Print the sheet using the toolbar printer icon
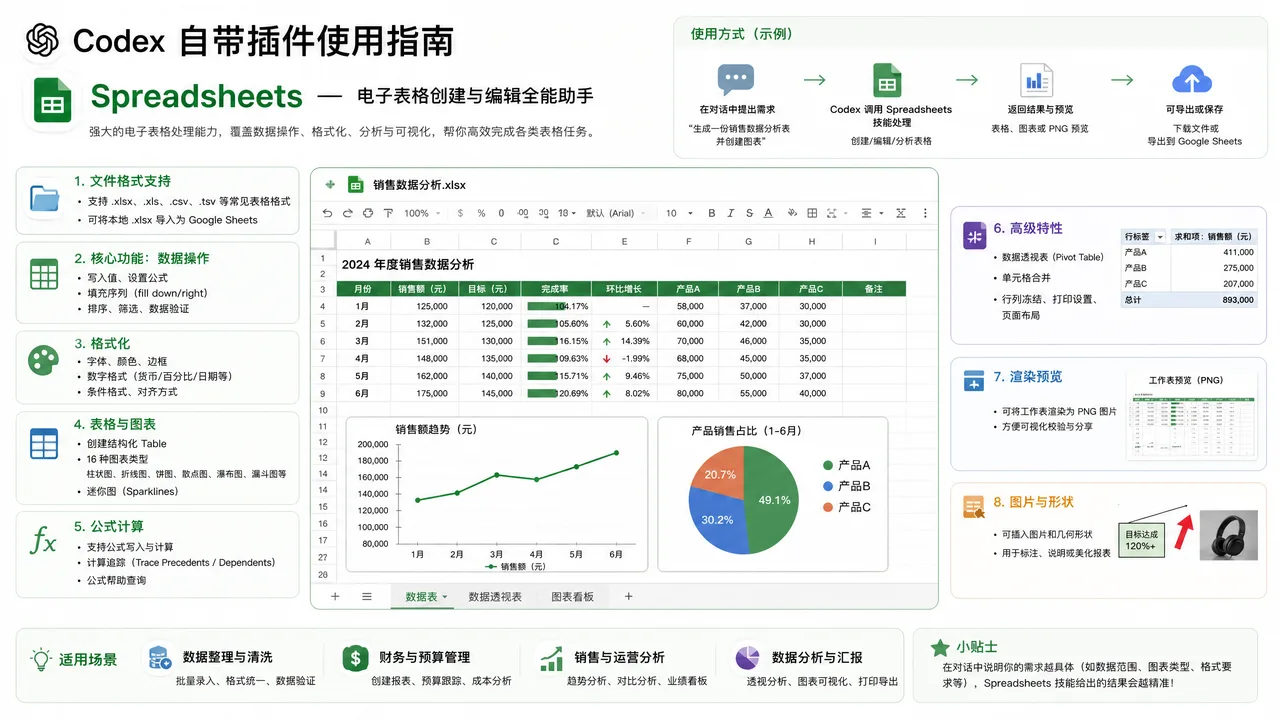The width and height of the screenshot is (1280, 720). (x=368, y=213)
